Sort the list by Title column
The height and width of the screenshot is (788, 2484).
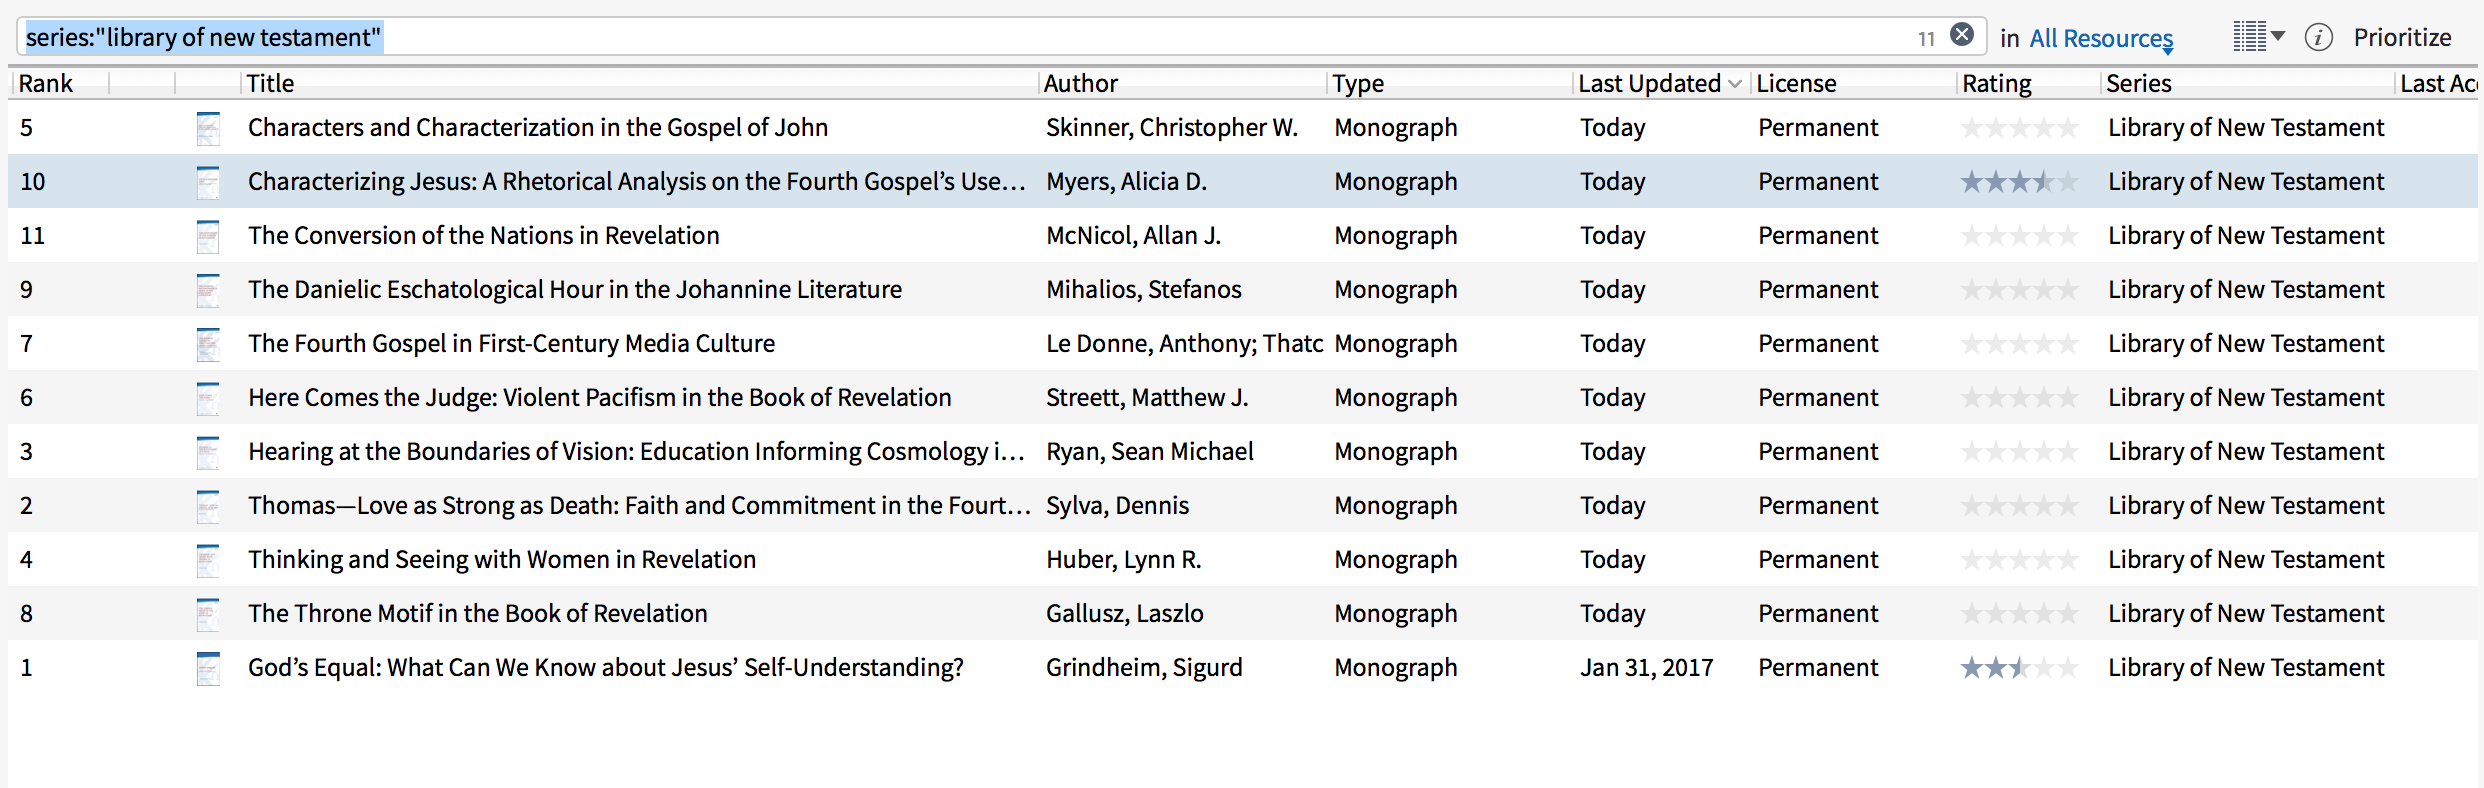270,83
